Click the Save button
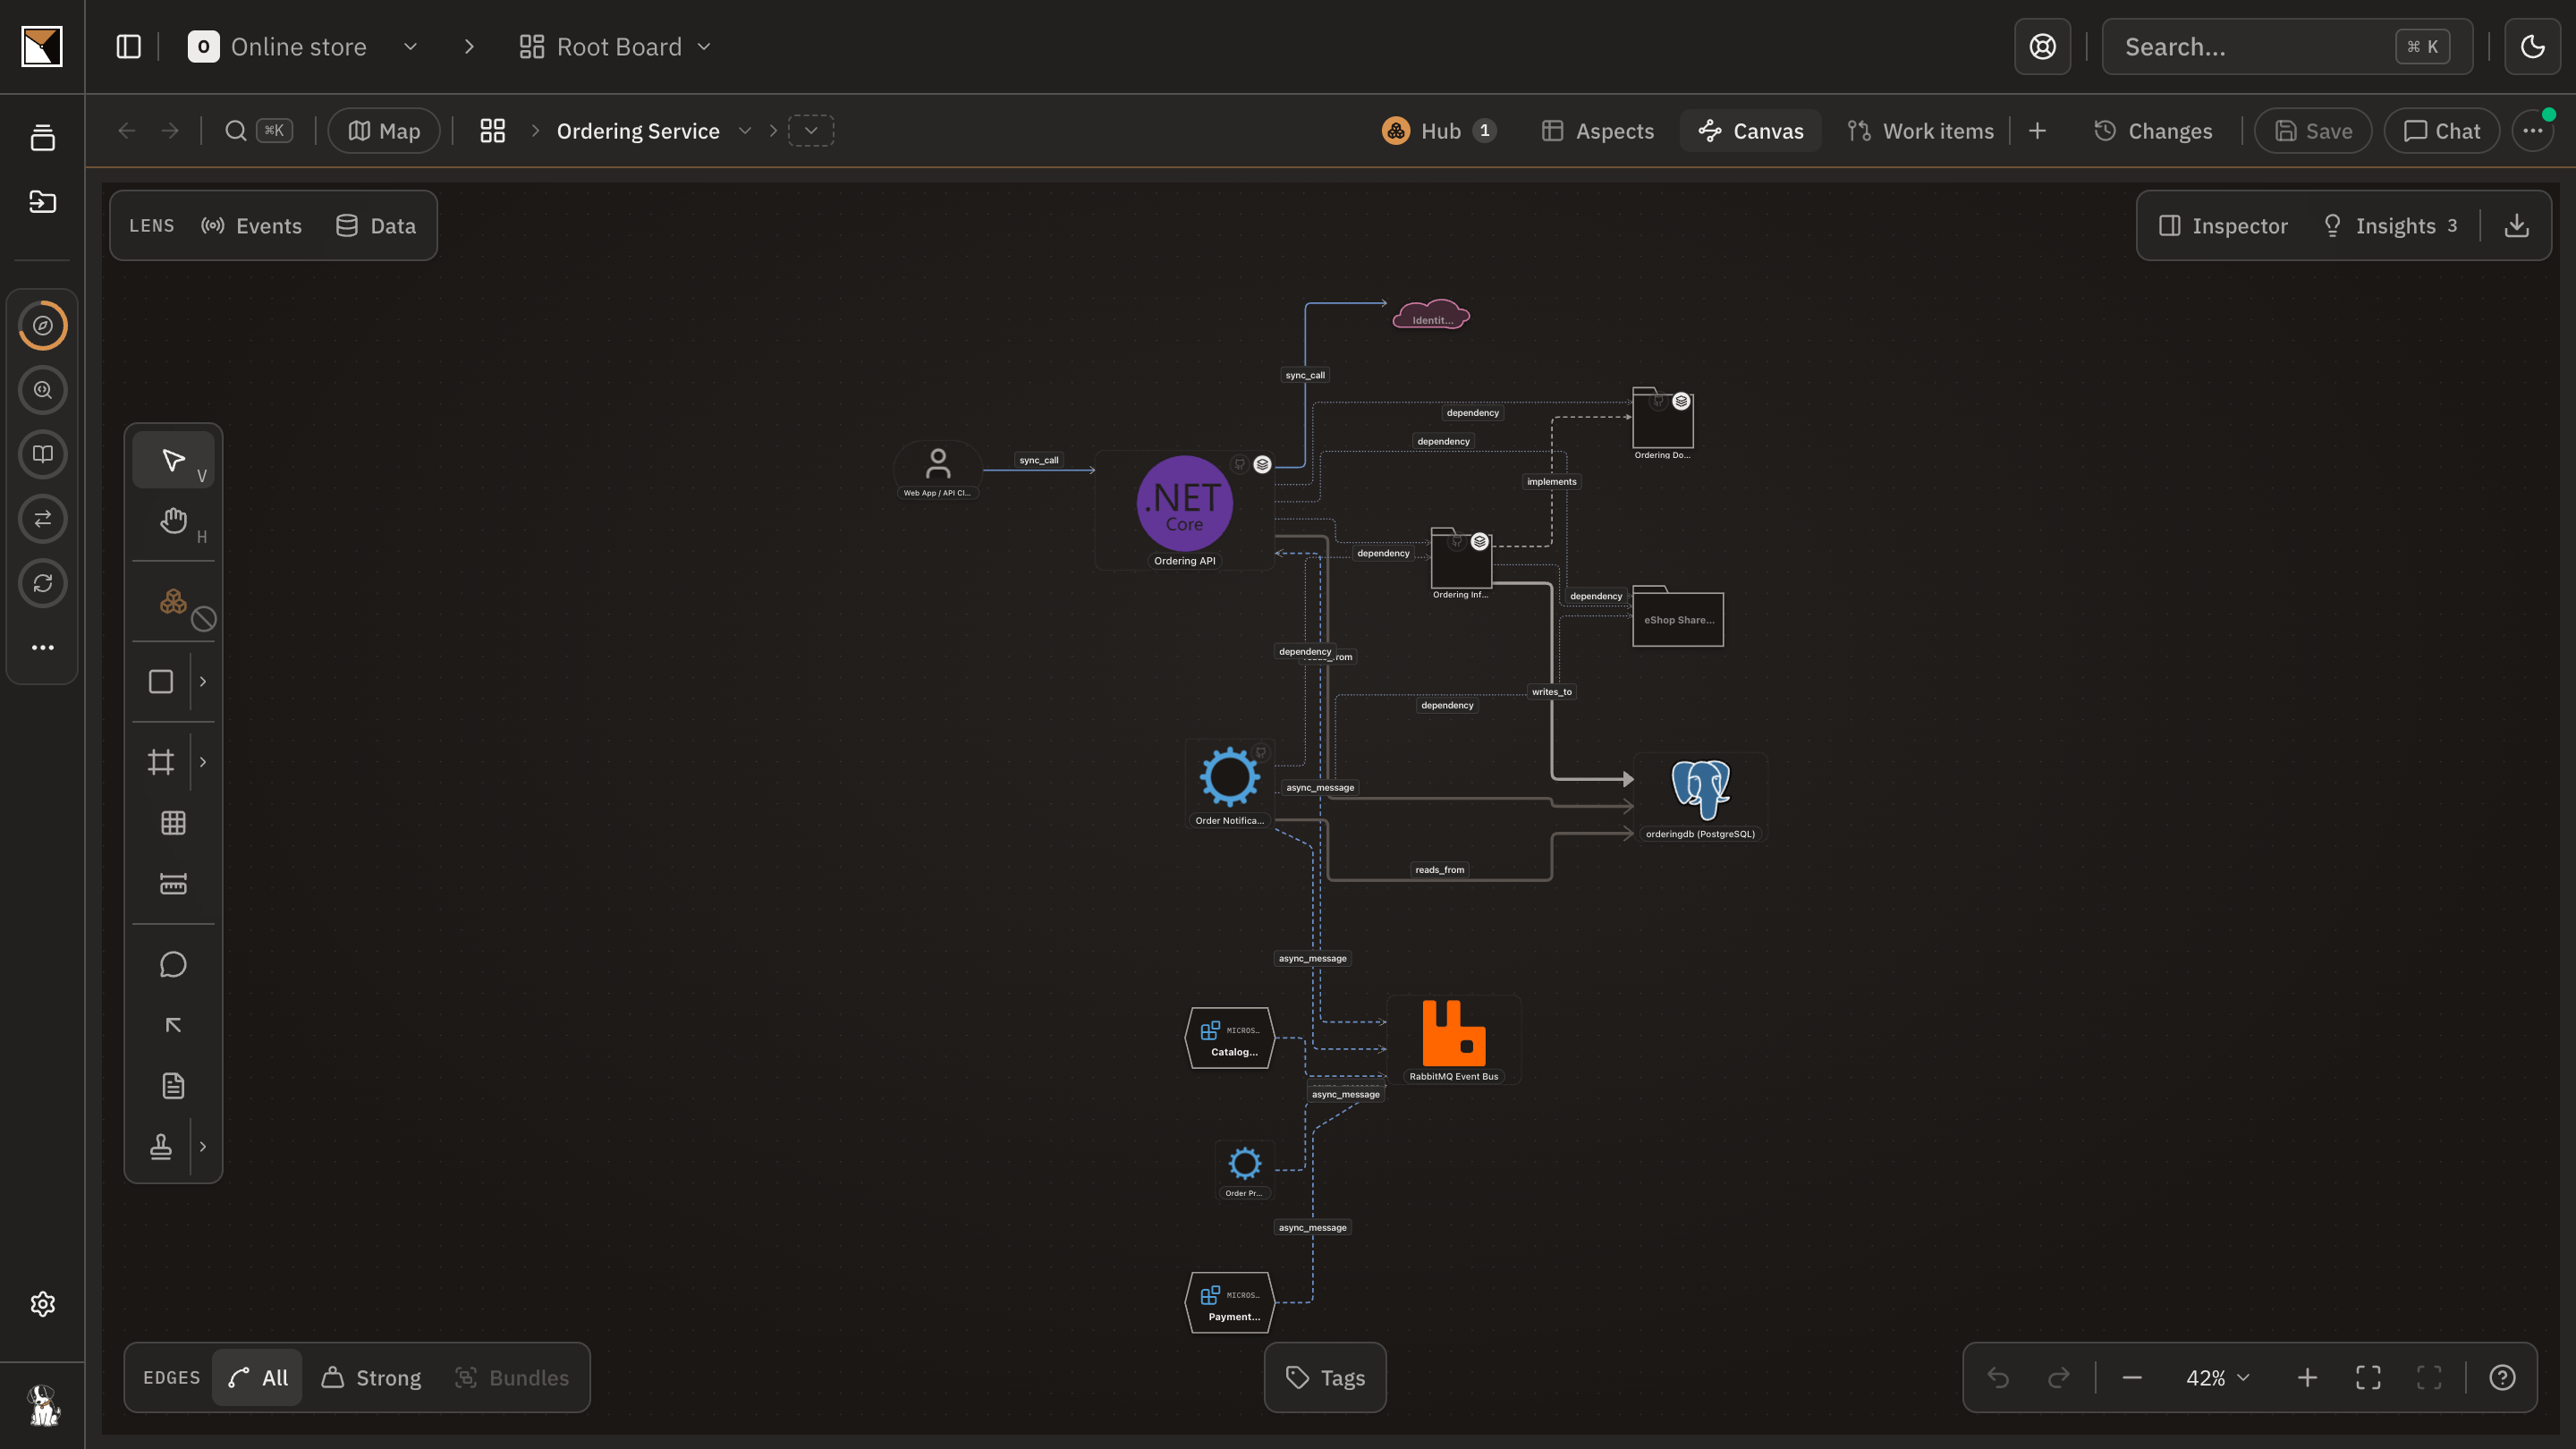The image size is (2576, 1449). coord(2313,131)
